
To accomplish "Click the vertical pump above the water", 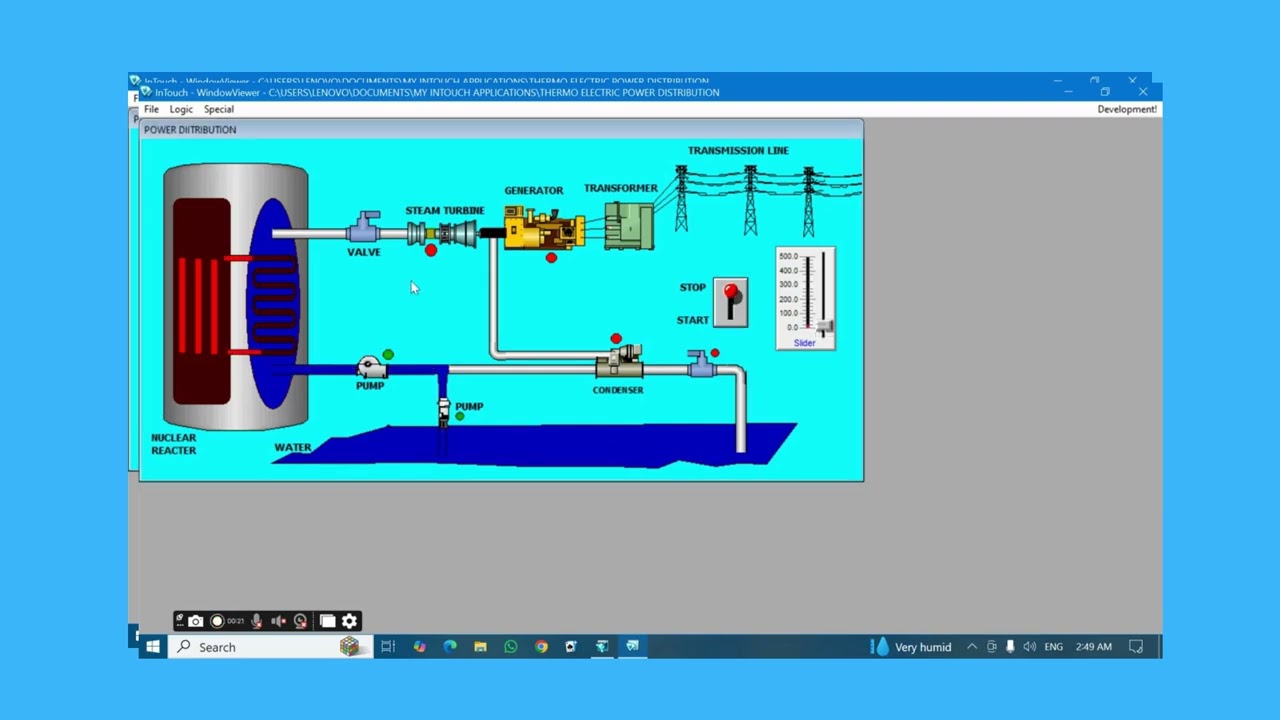I will pos(444,411).
